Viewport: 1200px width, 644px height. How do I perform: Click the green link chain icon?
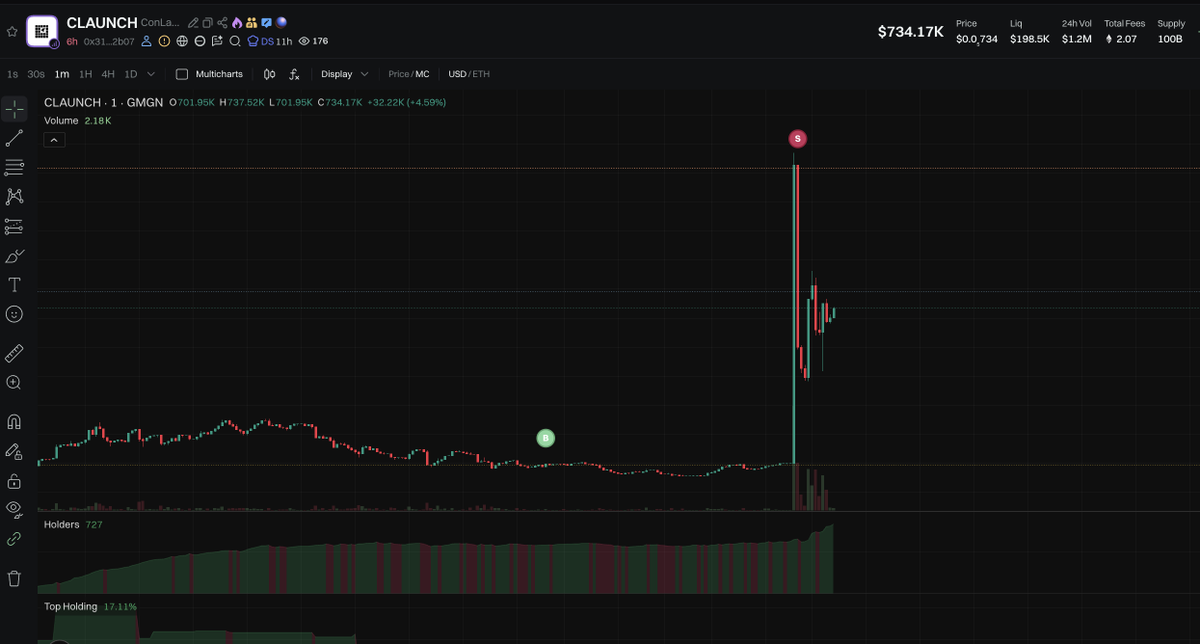click(14, 539)
